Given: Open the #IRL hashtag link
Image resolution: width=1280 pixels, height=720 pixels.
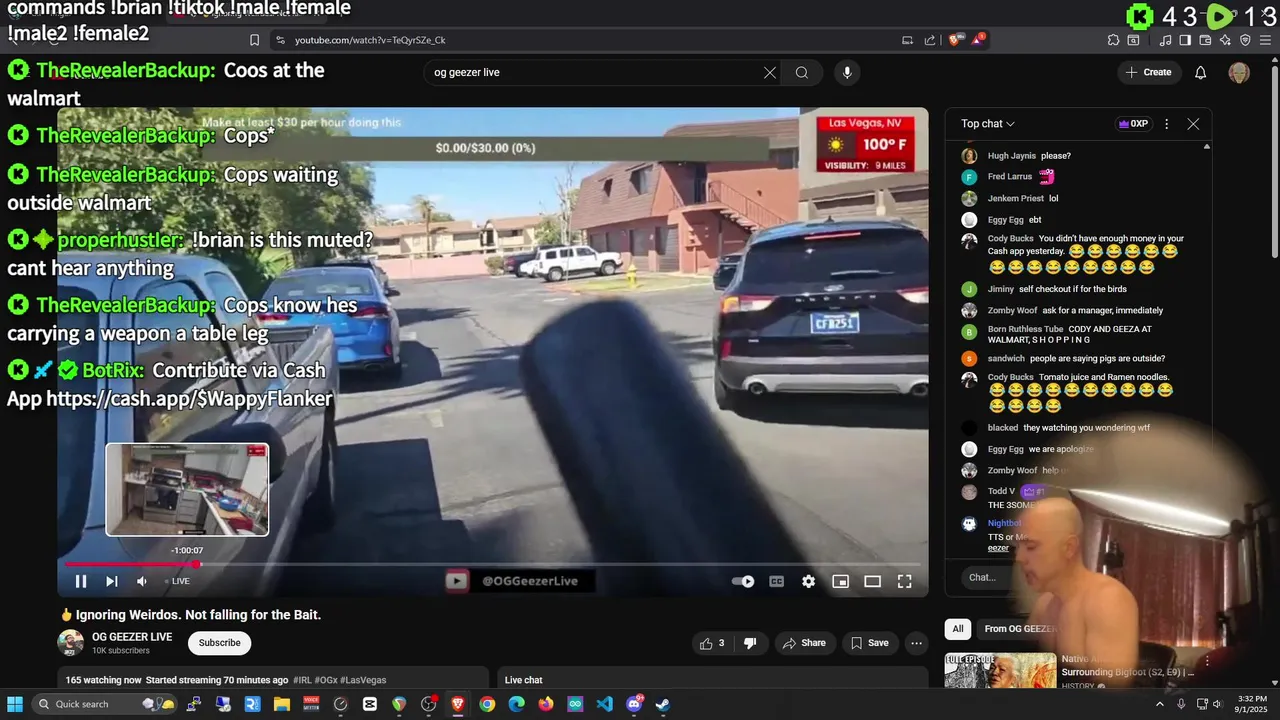Looking at the screenshot, I should [304, 680].
